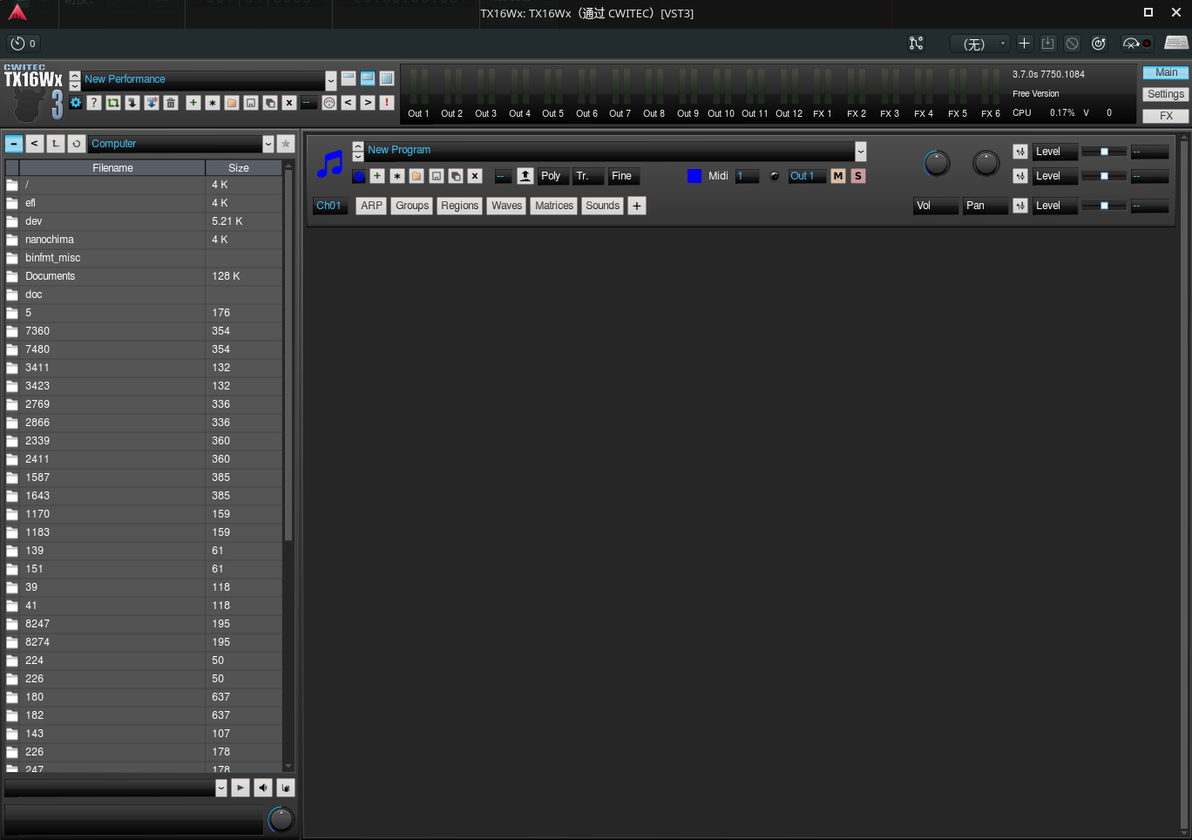Click the previous arrow next to the MIDI icon

[x=348, y=103]
